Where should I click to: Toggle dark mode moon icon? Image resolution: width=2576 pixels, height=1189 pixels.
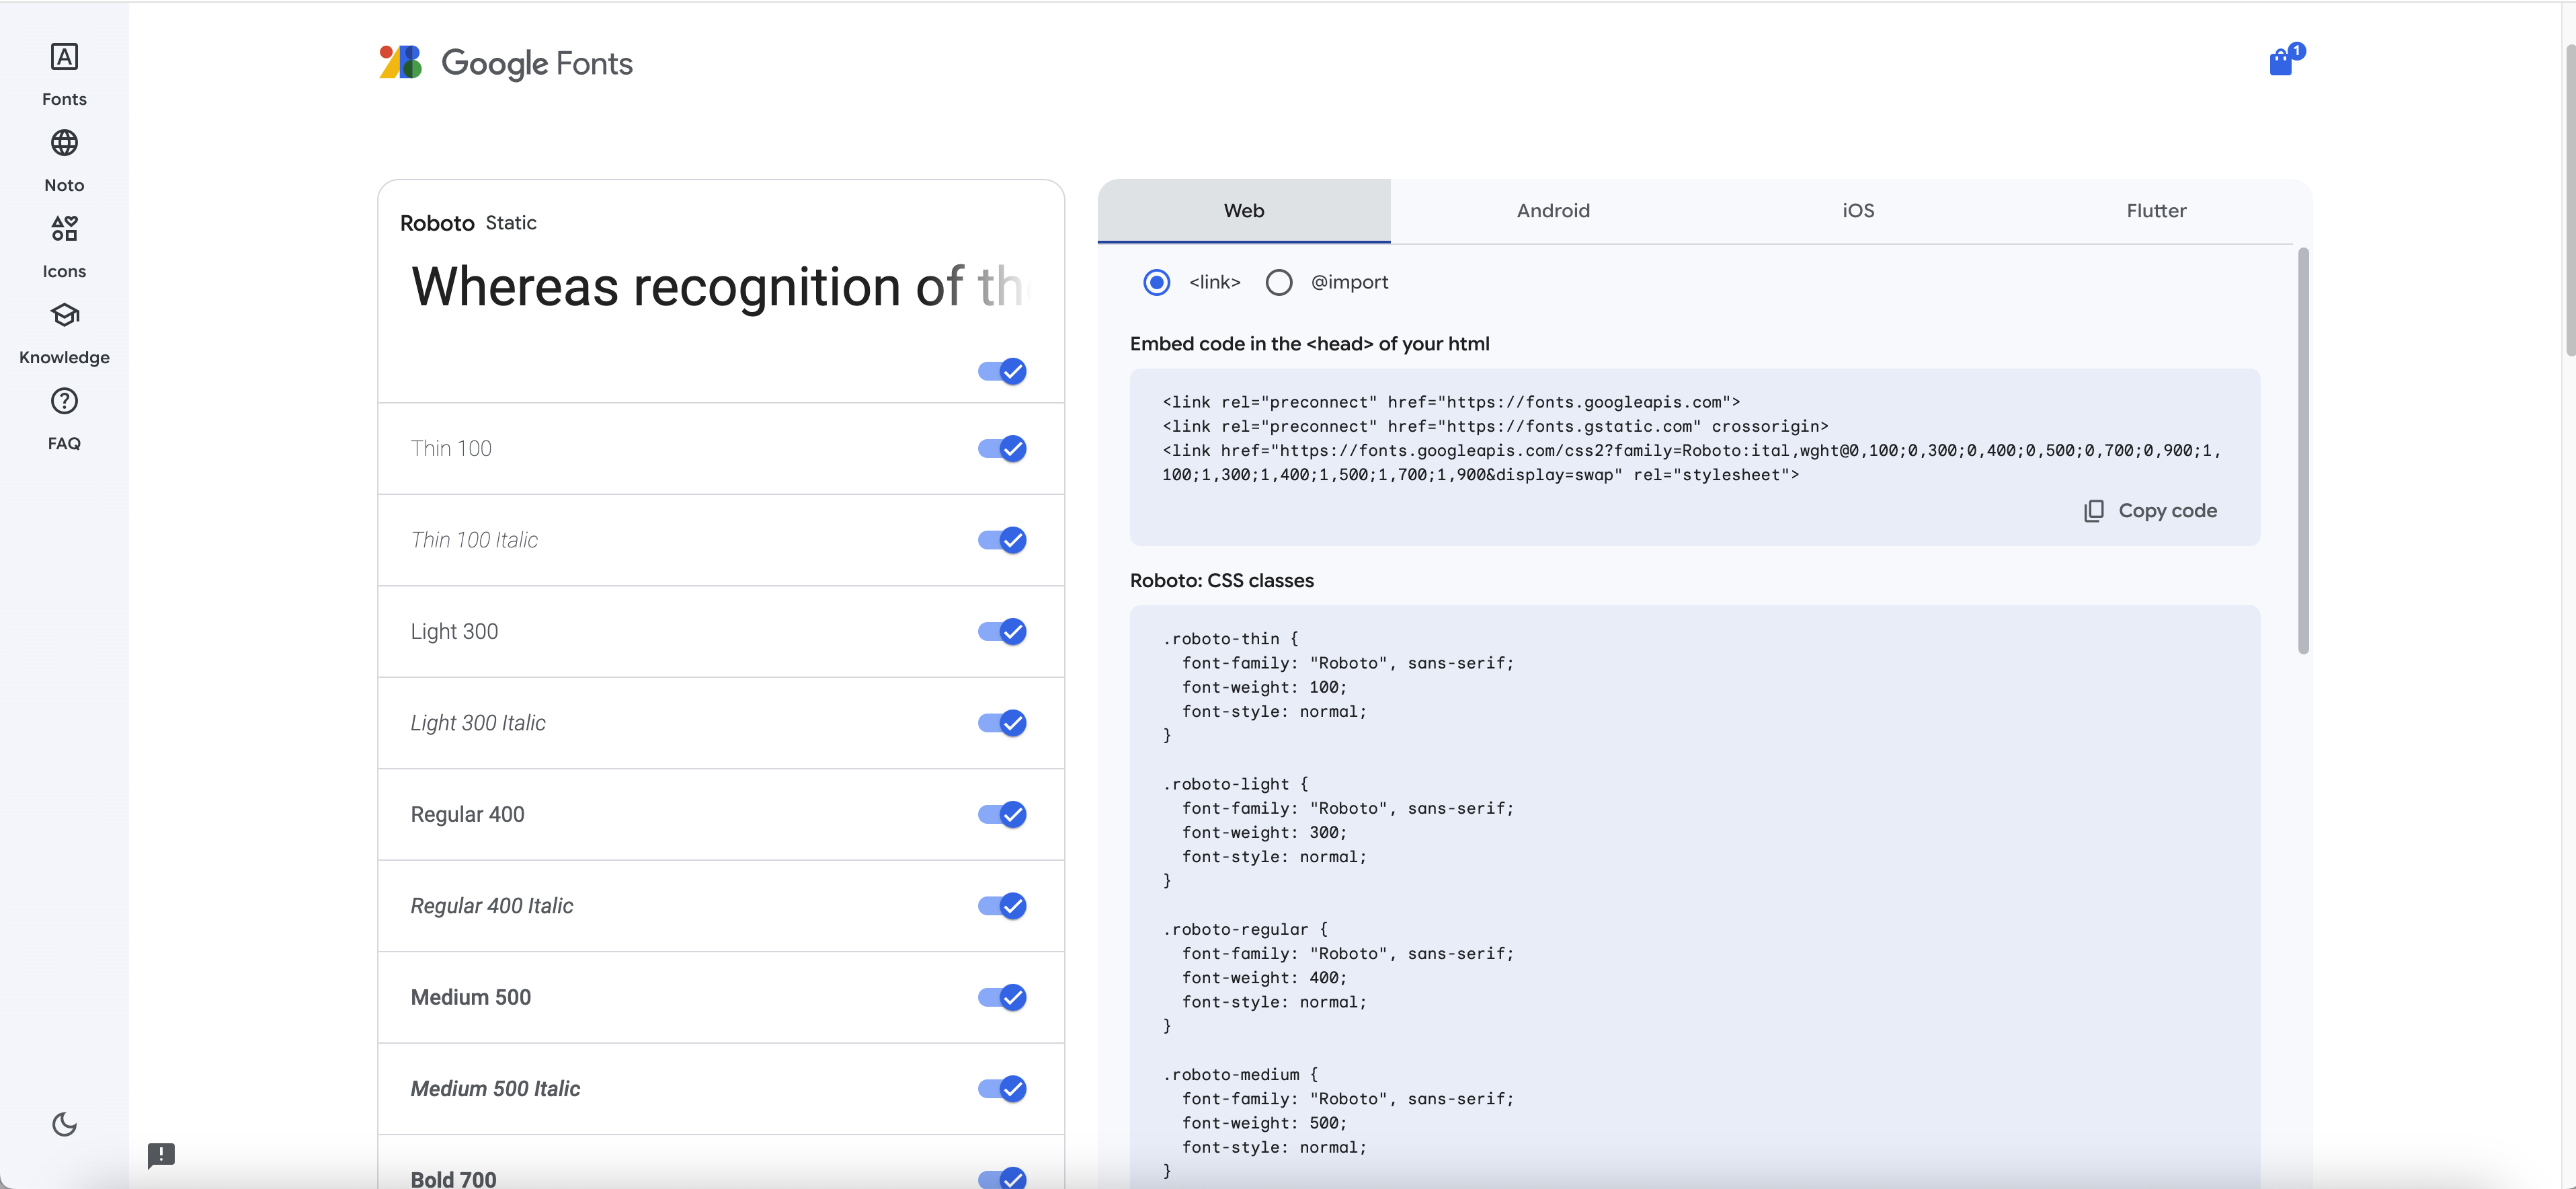(64, 1124)
